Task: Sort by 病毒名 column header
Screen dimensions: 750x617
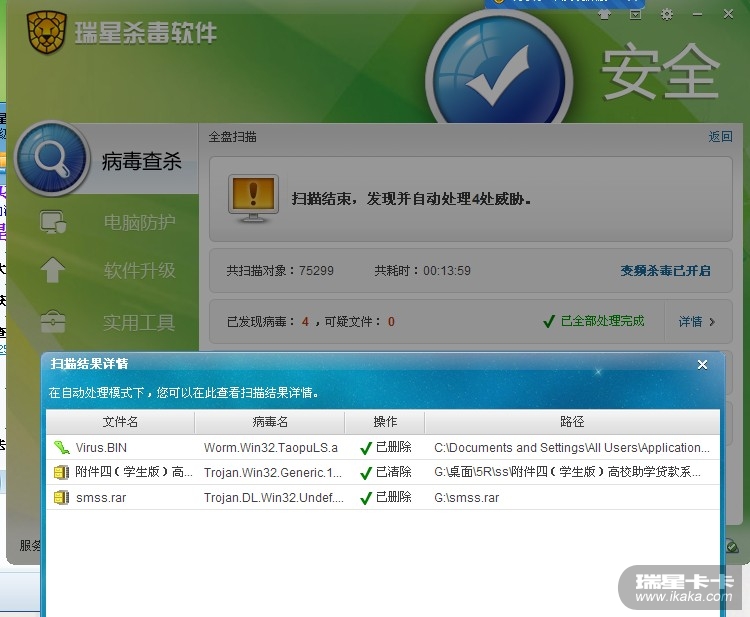Action: [x=270, y=421]
